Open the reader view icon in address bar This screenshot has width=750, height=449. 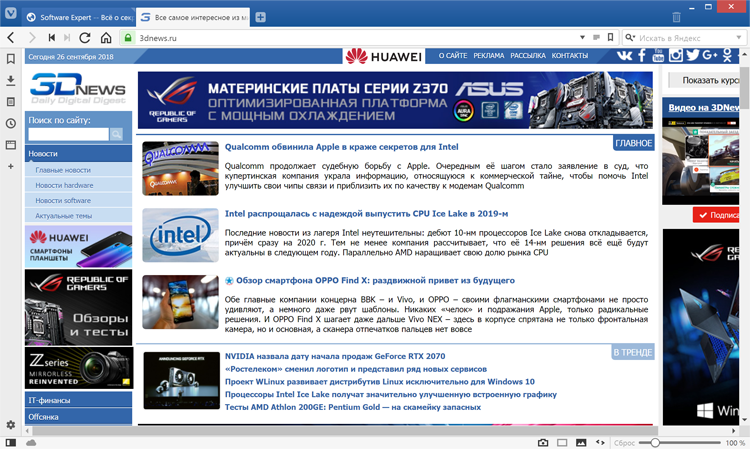click(x=596, y=37)
